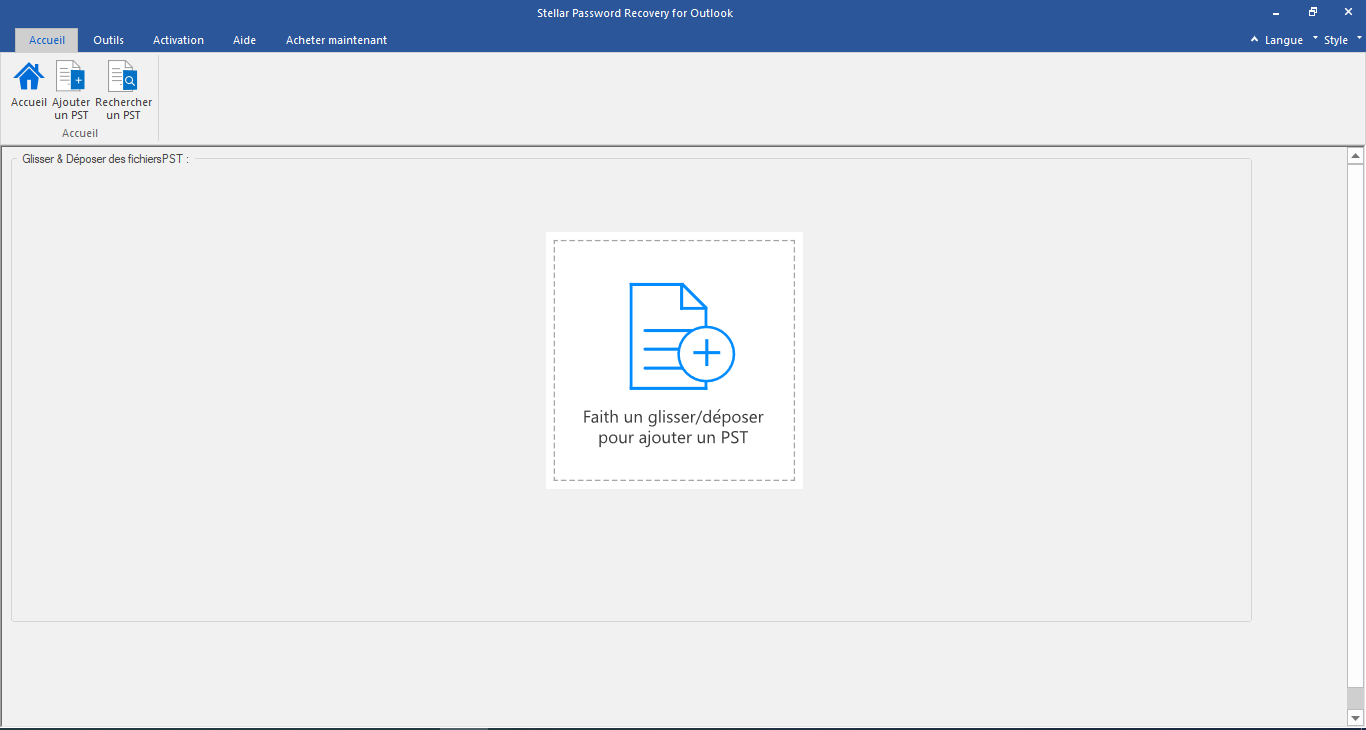Open the Outils tab
Image resolution: width=1366 pixels, height=730 pixels.
108,40
